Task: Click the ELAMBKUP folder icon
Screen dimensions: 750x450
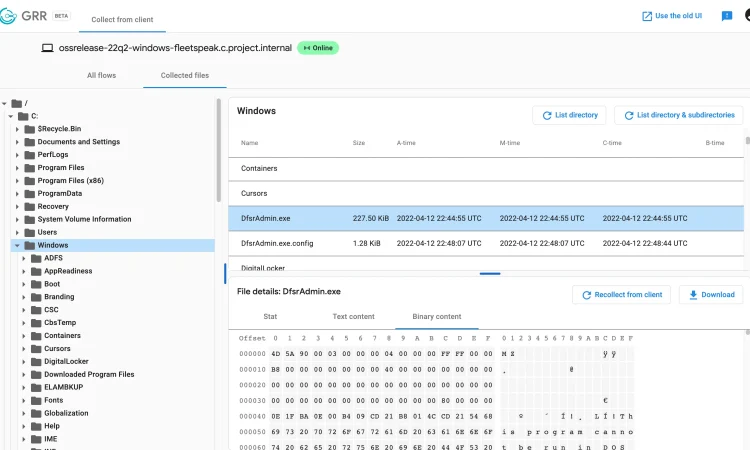Action: coord(36,387)
